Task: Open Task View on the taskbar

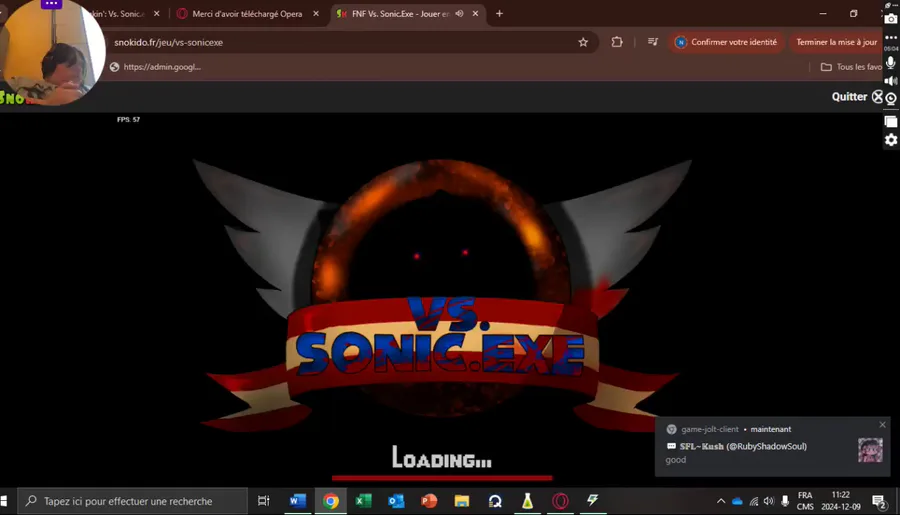Action: [263, 501]
